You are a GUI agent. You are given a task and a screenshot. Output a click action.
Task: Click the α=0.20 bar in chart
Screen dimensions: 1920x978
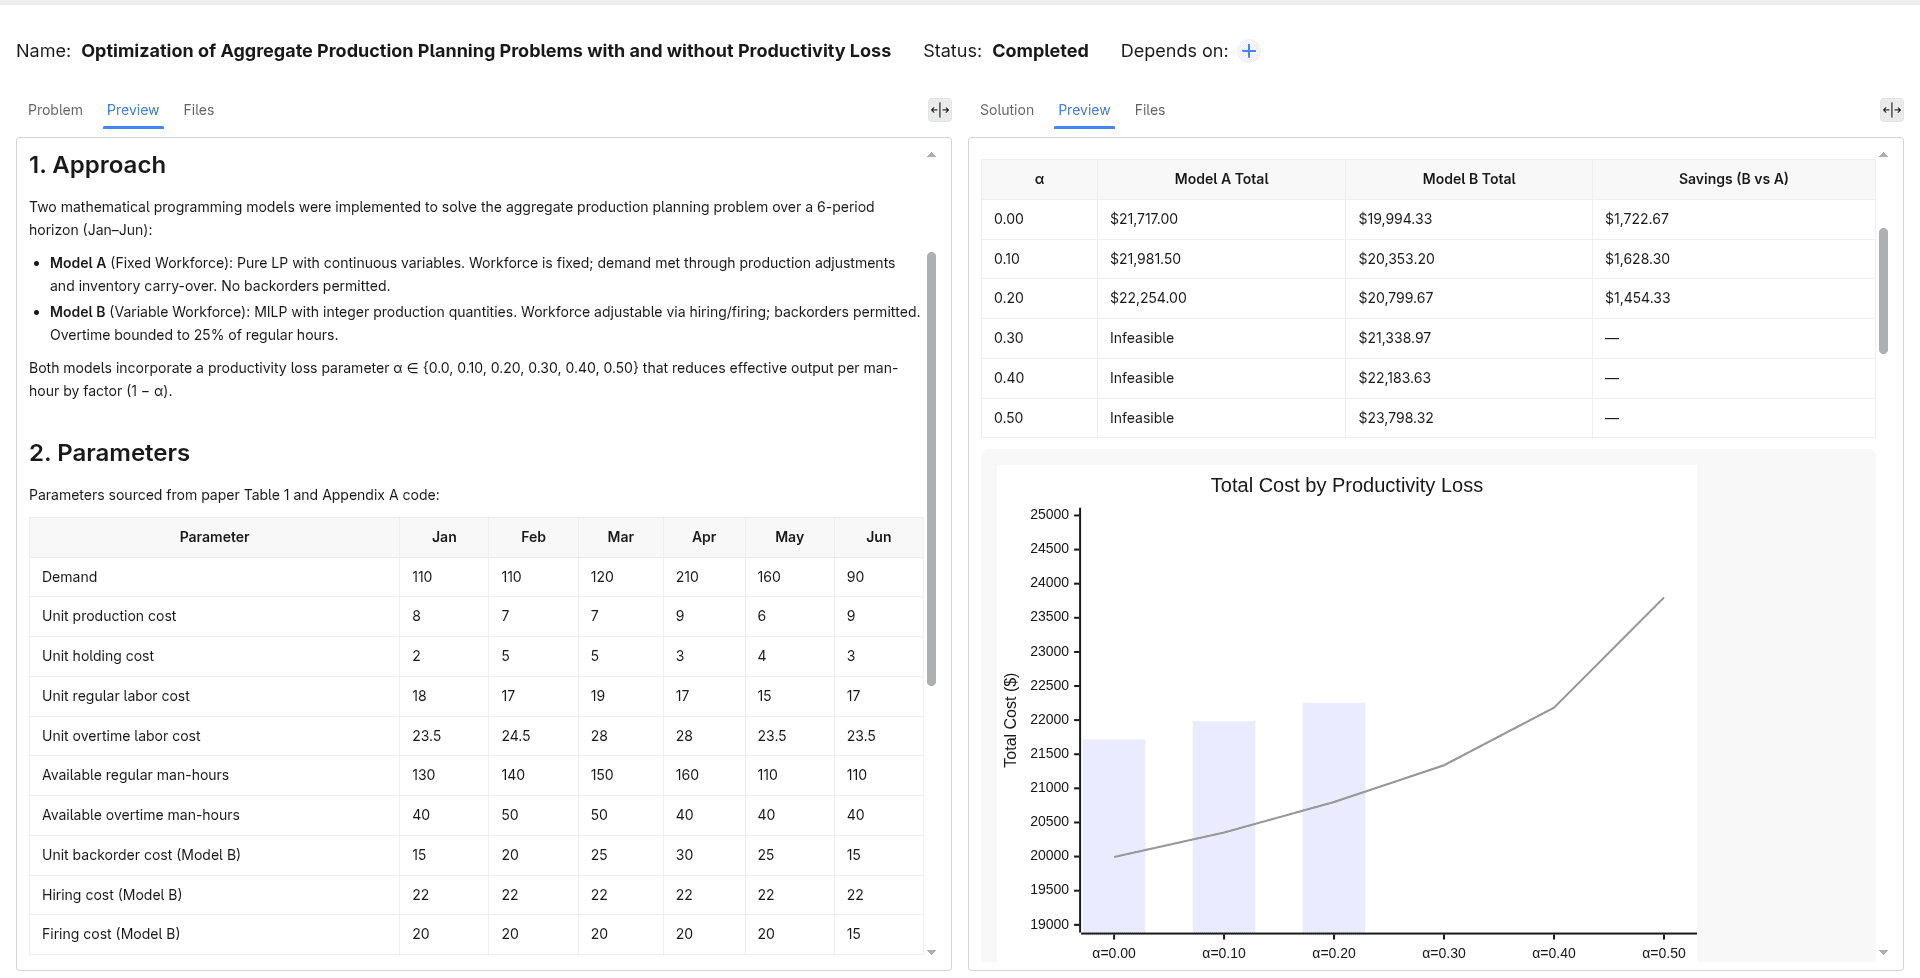[x=1334, y=818]
